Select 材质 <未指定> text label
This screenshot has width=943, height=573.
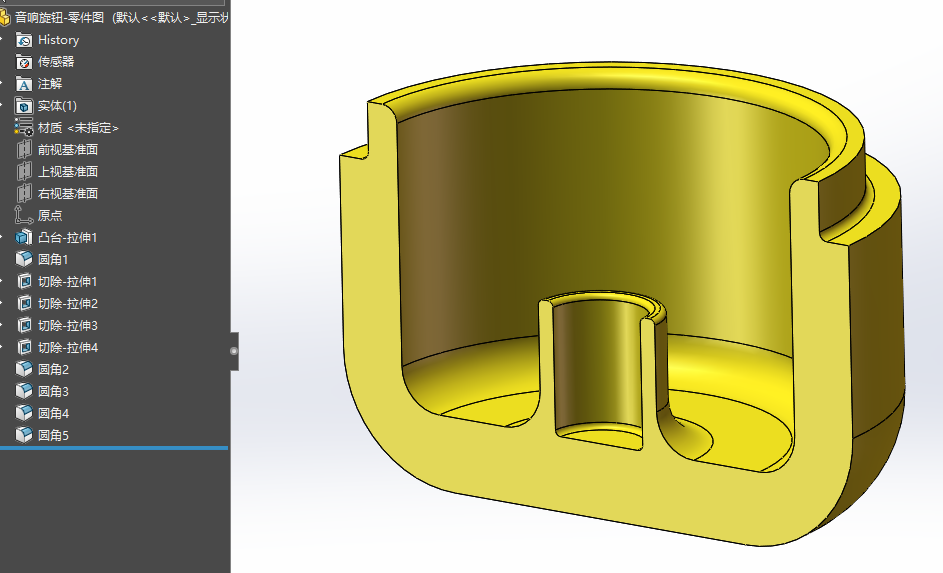point(78,127)
